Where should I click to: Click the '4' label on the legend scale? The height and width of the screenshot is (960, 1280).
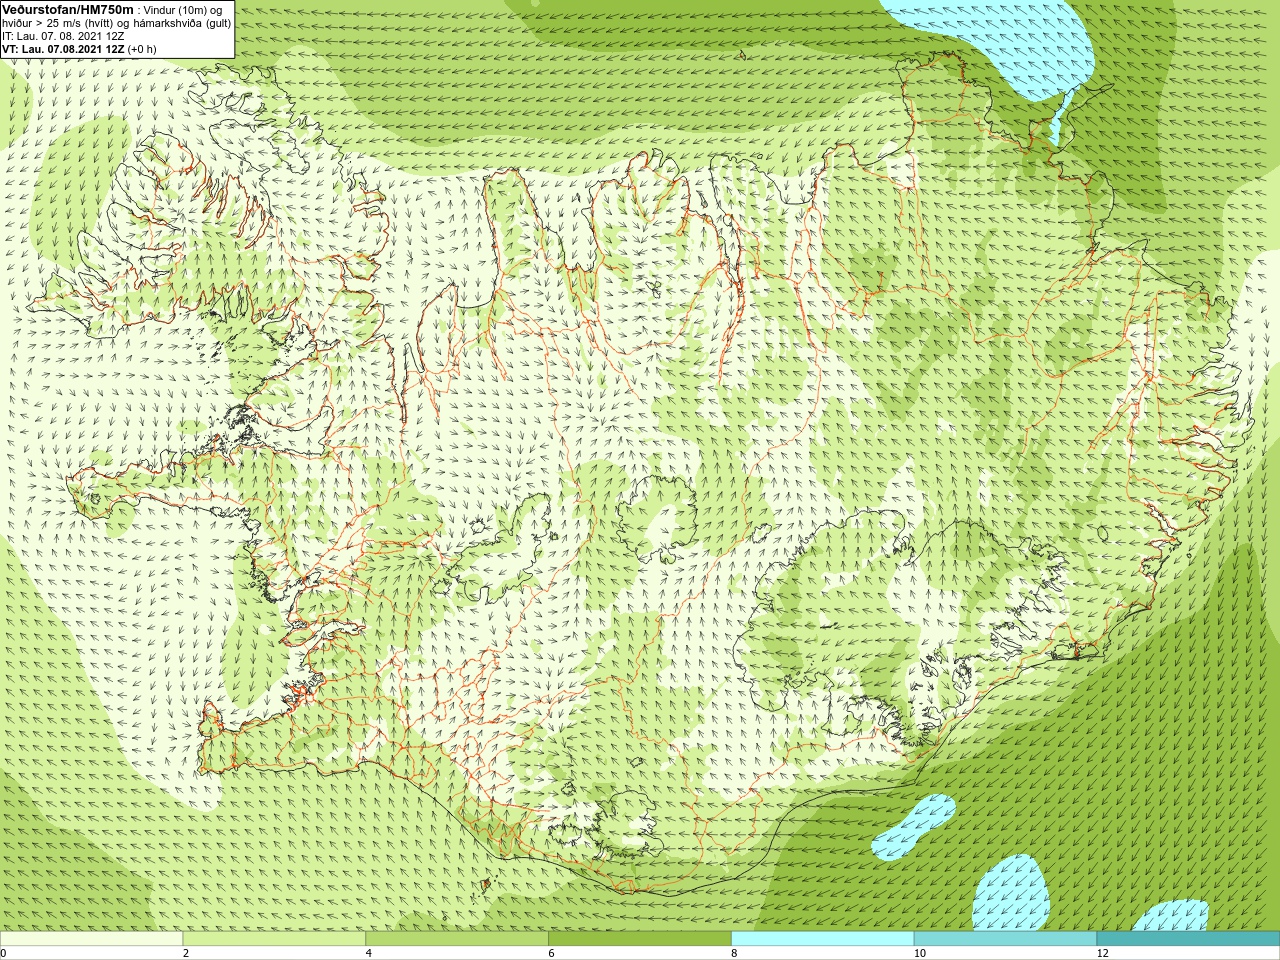(369, 953)
